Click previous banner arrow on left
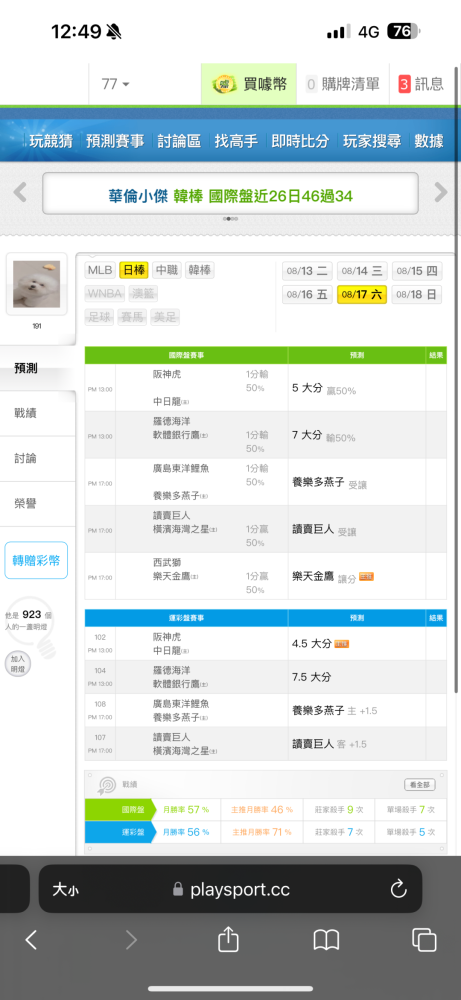Viewport: 461px width, 1000px height. click(x=20, y=192)
